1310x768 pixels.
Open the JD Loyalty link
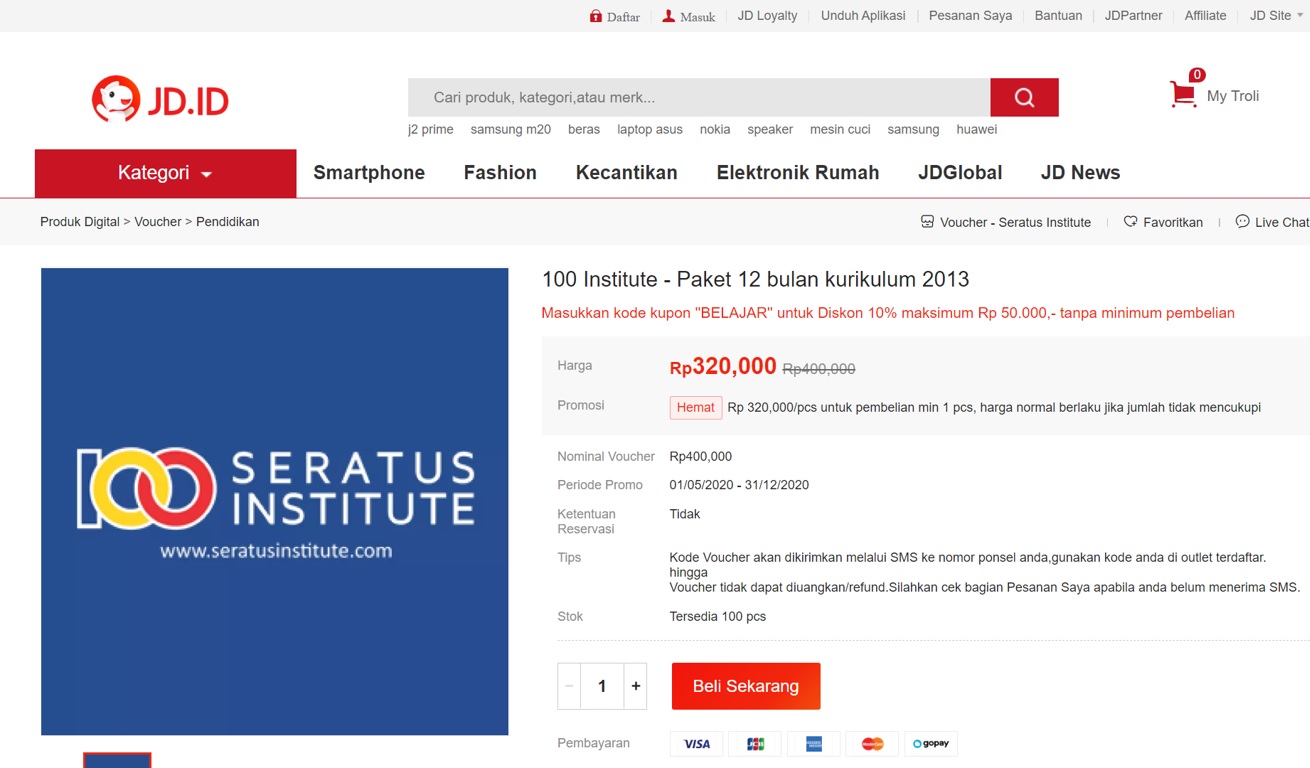pyautogui.click(x=767, y=16)
